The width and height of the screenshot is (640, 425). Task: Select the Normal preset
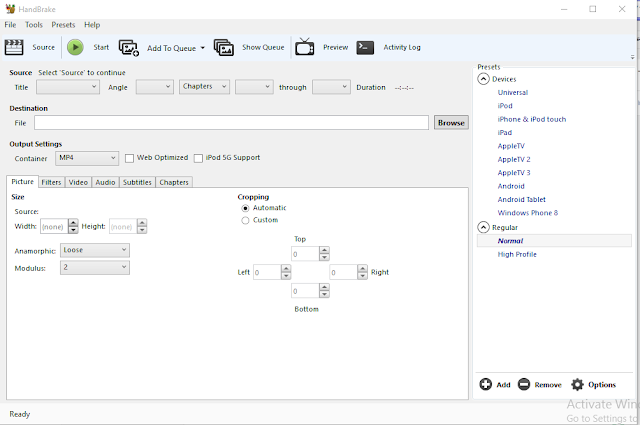(x=554, y=240)
